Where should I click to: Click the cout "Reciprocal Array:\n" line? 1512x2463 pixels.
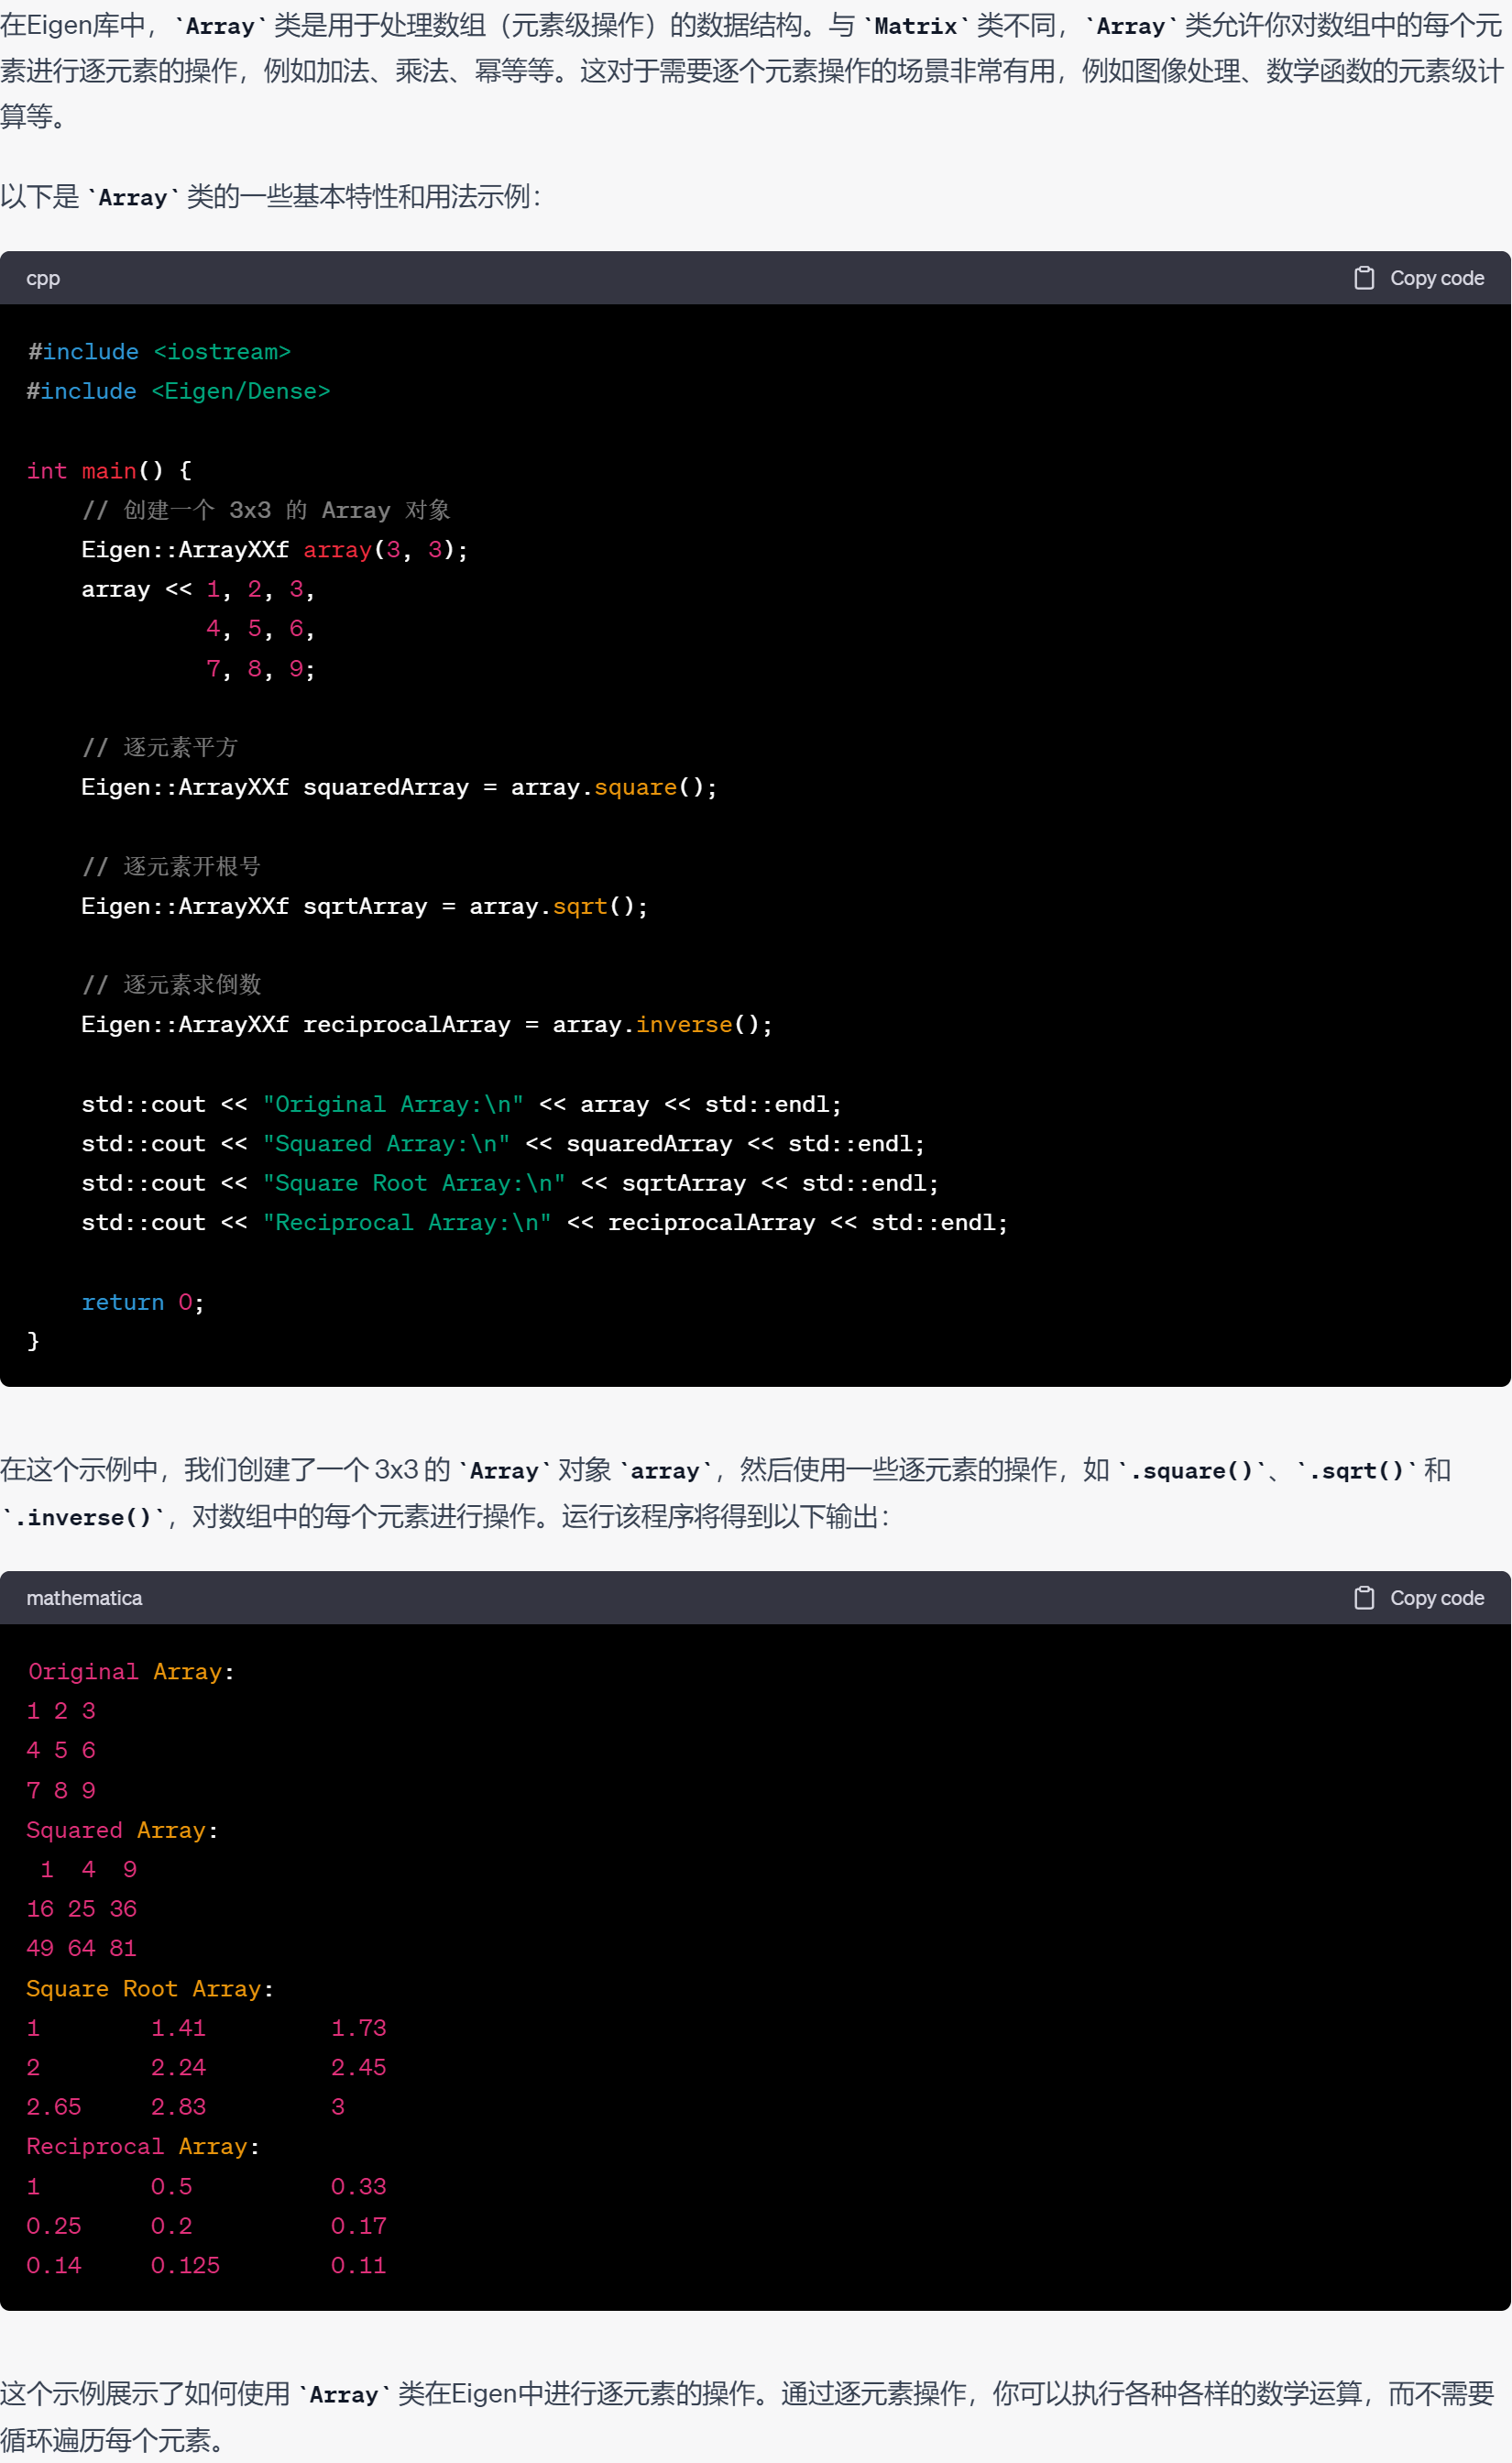click(x=545, y=1222)
